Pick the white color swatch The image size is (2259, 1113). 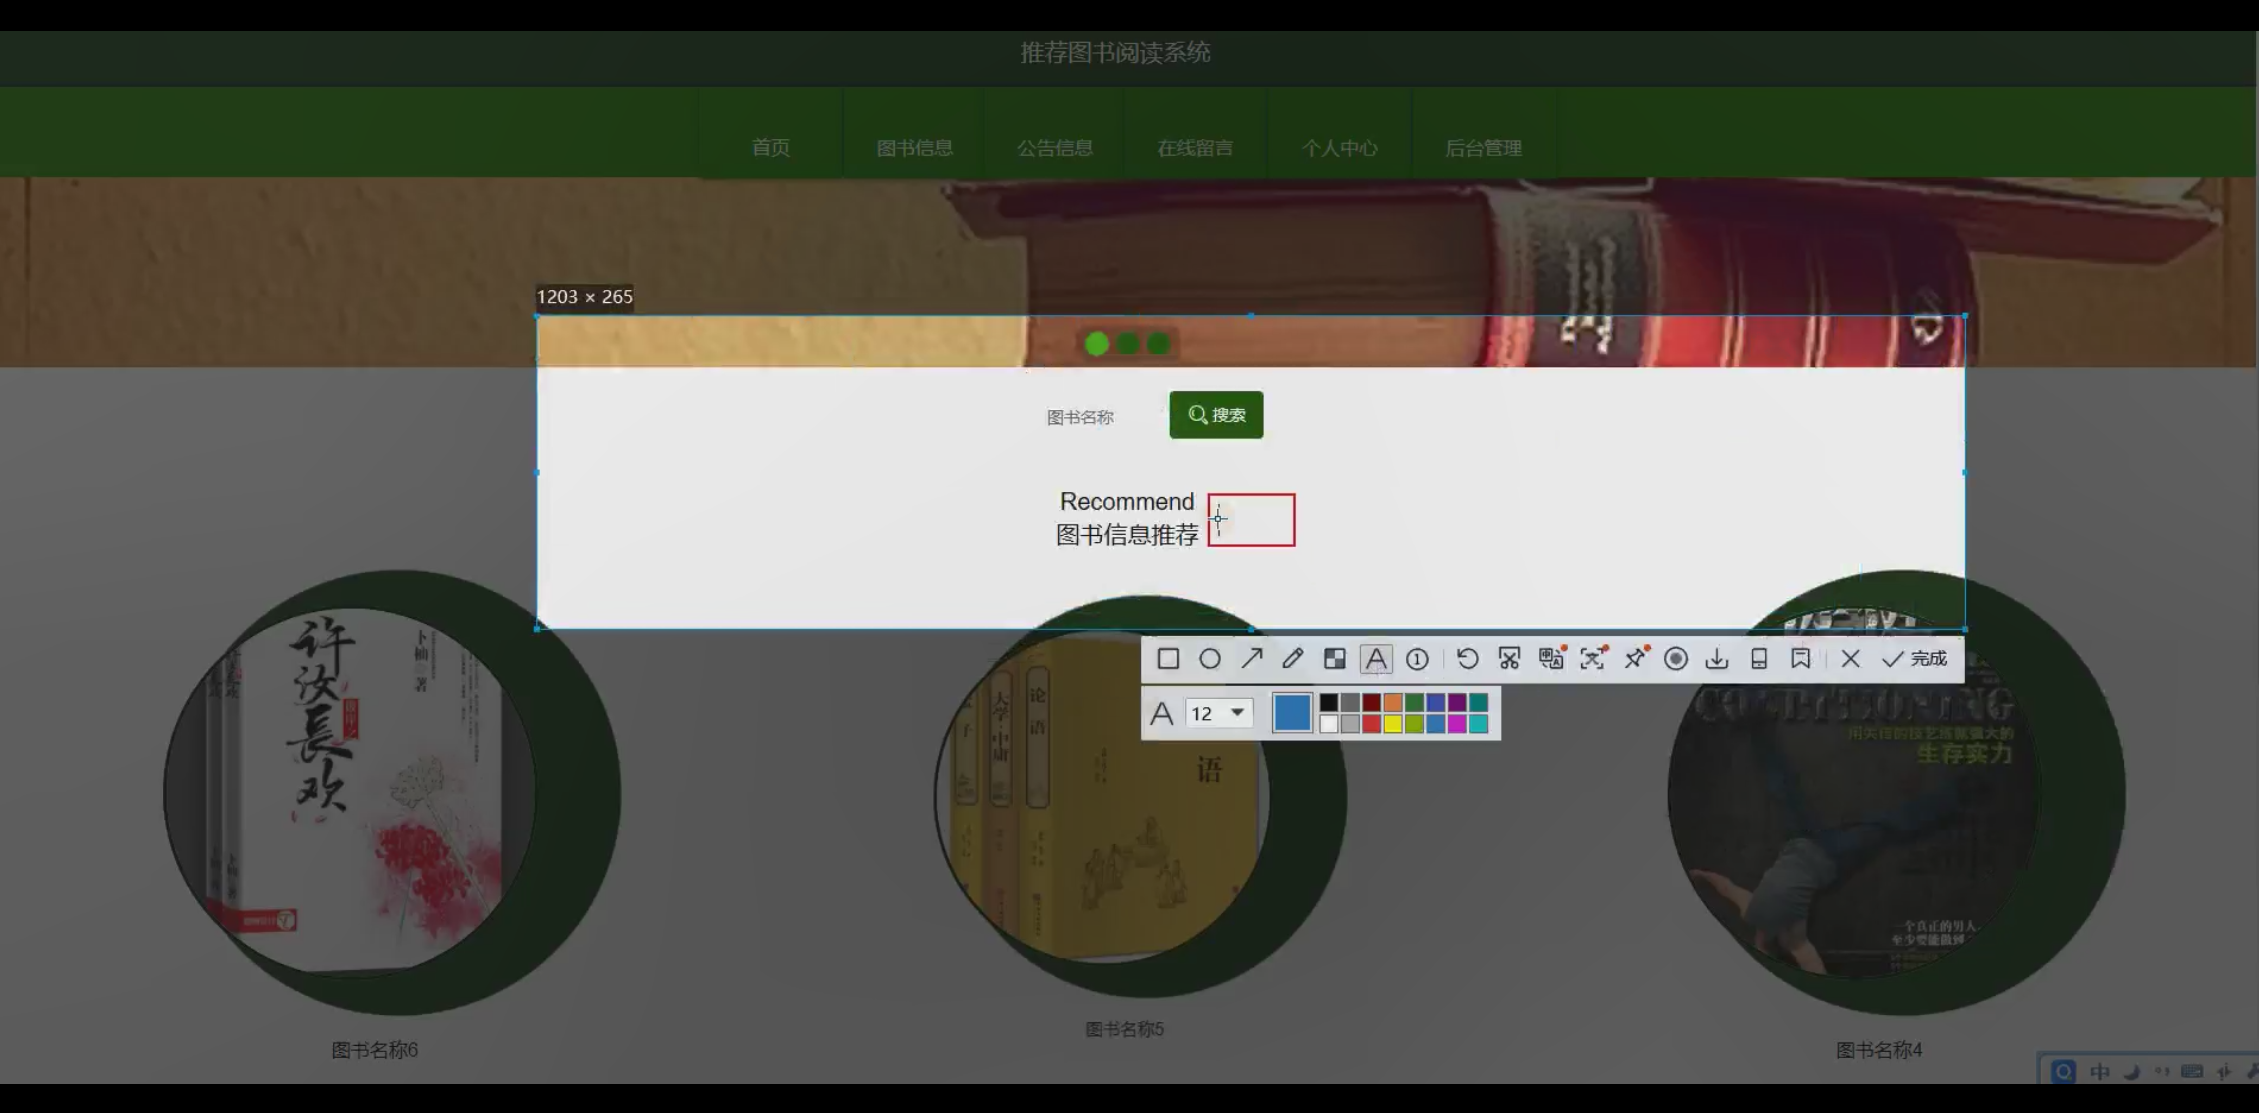point(1329,724)
